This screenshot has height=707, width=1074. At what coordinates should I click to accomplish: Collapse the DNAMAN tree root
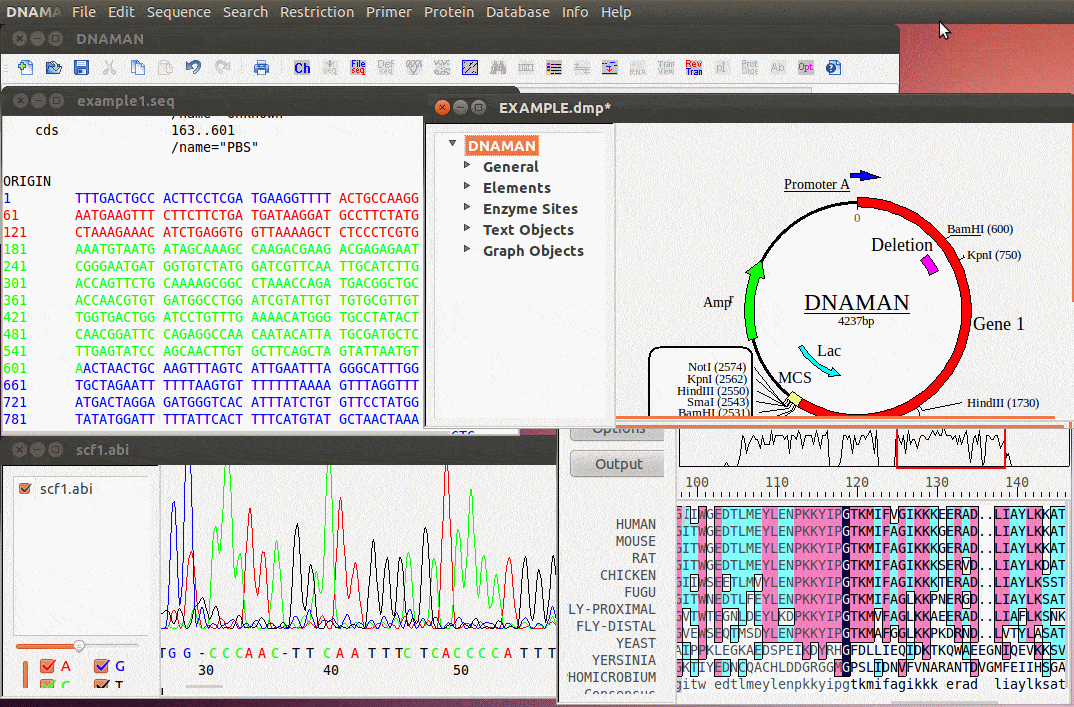452,145
